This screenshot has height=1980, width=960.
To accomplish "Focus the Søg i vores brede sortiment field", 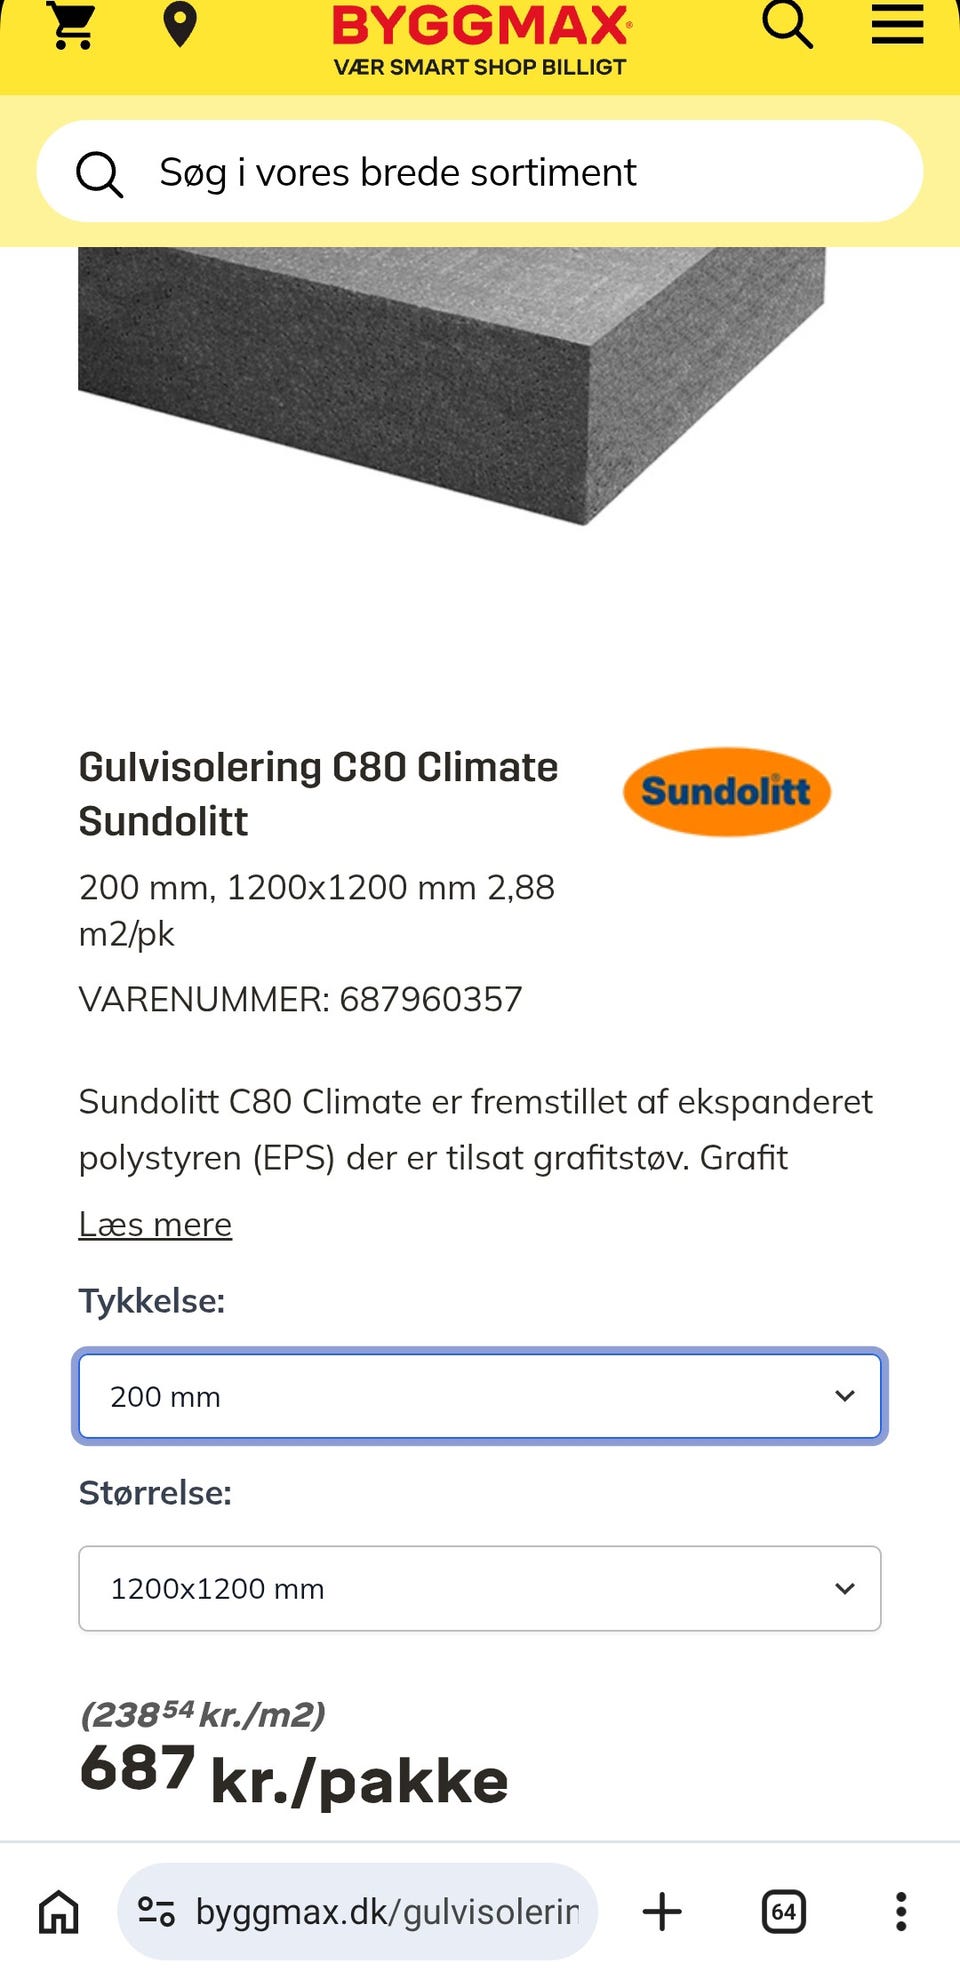I will (480, 171).
